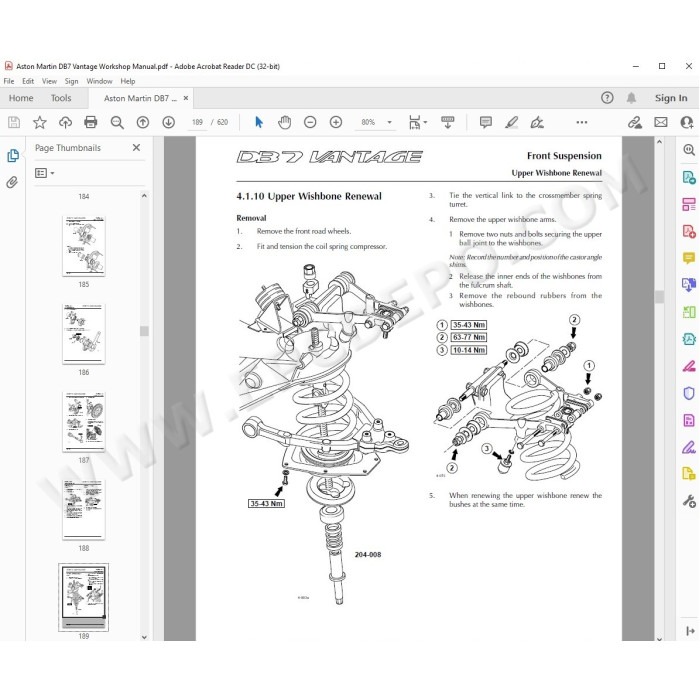Select the highlight text pen tool
This screenshot has height=700, width=700.
point(512,122)
